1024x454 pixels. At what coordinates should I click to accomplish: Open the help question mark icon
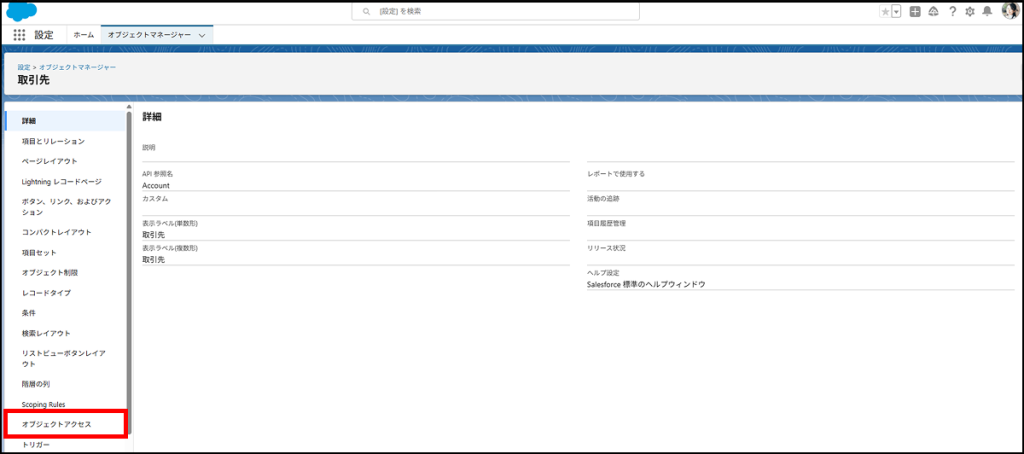[x=952, y=12]
